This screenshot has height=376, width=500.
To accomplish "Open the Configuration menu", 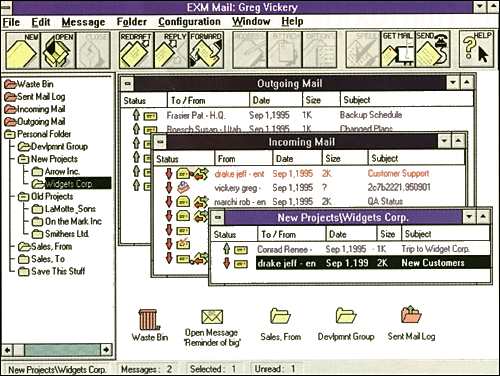I will 189,22.
